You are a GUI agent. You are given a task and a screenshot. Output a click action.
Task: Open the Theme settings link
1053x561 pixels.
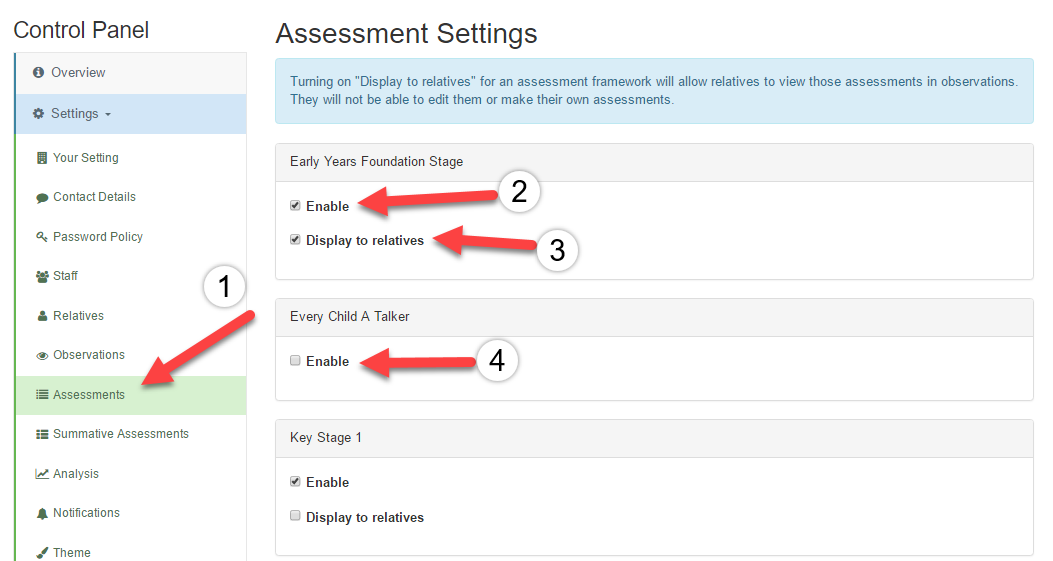[x=71, y=552]
